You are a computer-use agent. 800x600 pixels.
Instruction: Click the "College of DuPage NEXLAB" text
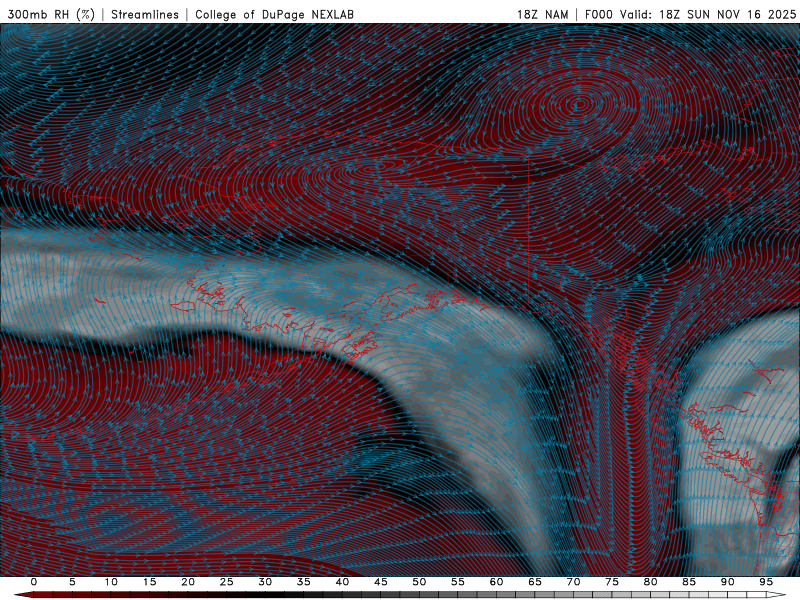point(274,14)
